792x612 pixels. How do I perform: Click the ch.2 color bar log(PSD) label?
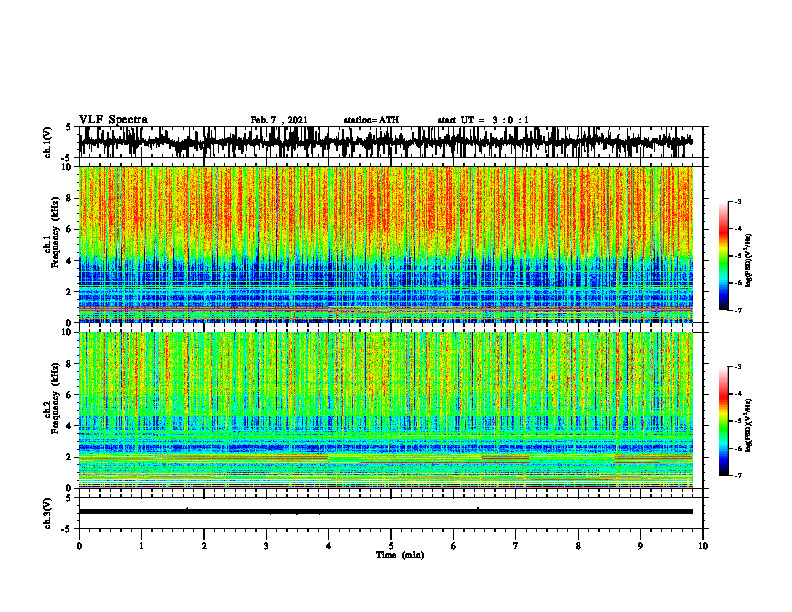(749, 425)
